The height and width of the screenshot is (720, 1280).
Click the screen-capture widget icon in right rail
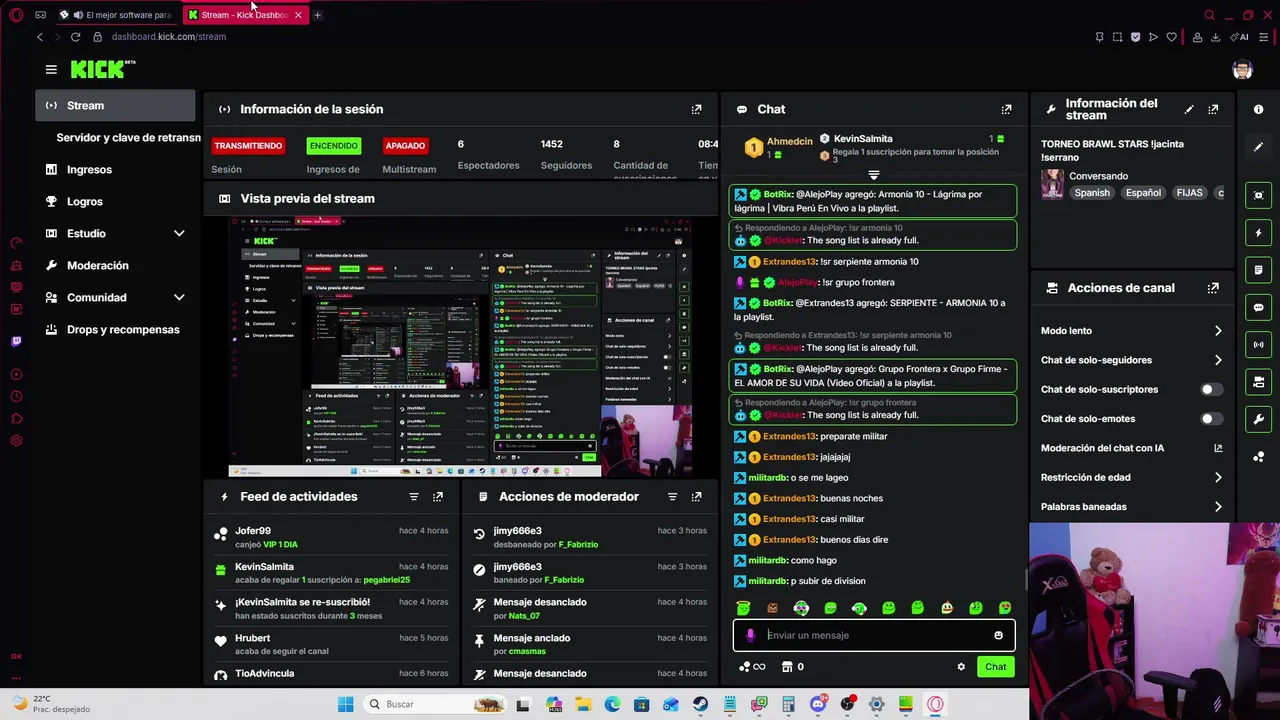tap(1259, 195)
